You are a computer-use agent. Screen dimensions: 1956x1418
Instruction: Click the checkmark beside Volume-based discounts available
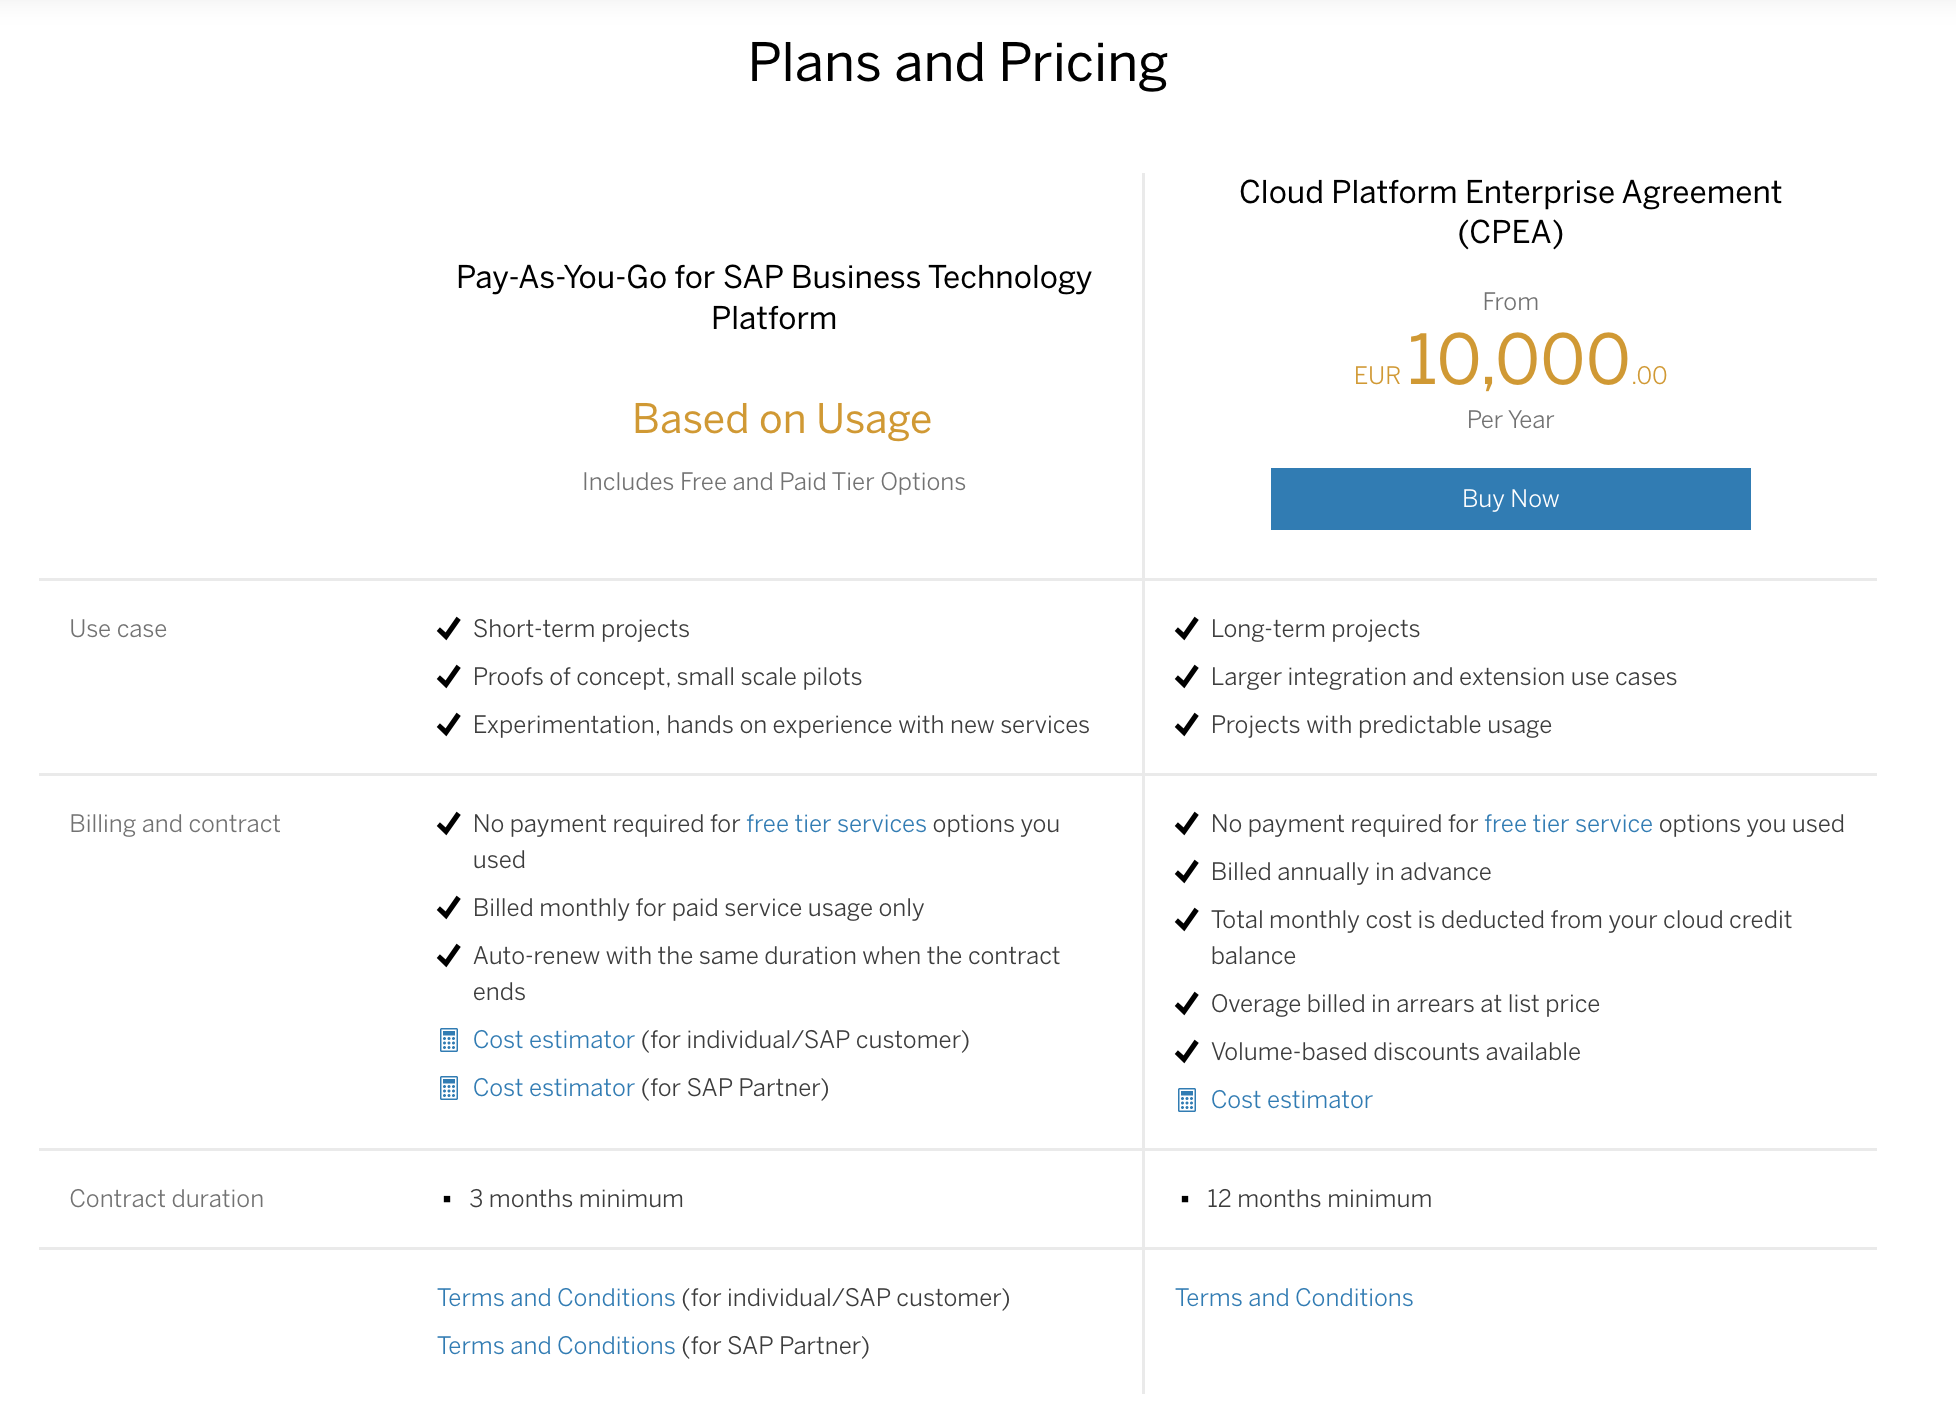point(1187,1052)
